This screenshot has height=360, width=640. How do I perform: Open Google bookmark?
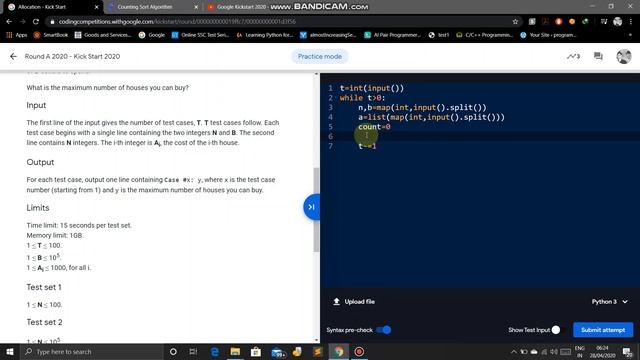152,35
